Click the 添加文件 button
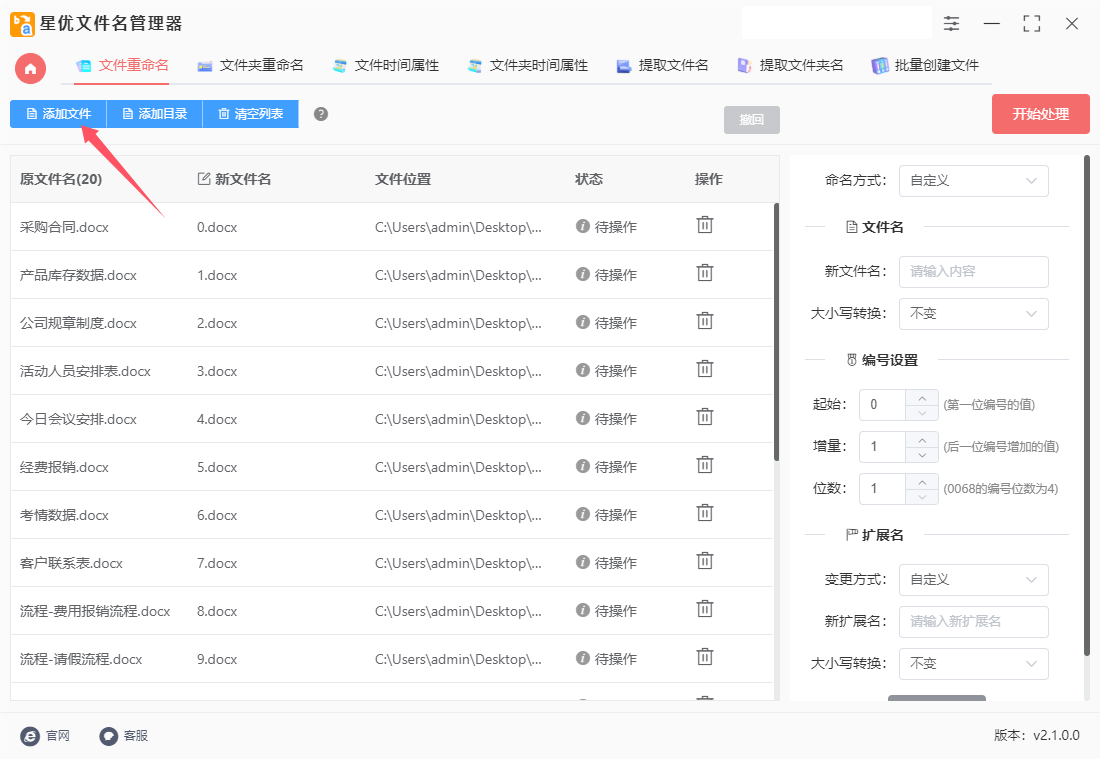 pyautogui.click(x=58, y=114)
